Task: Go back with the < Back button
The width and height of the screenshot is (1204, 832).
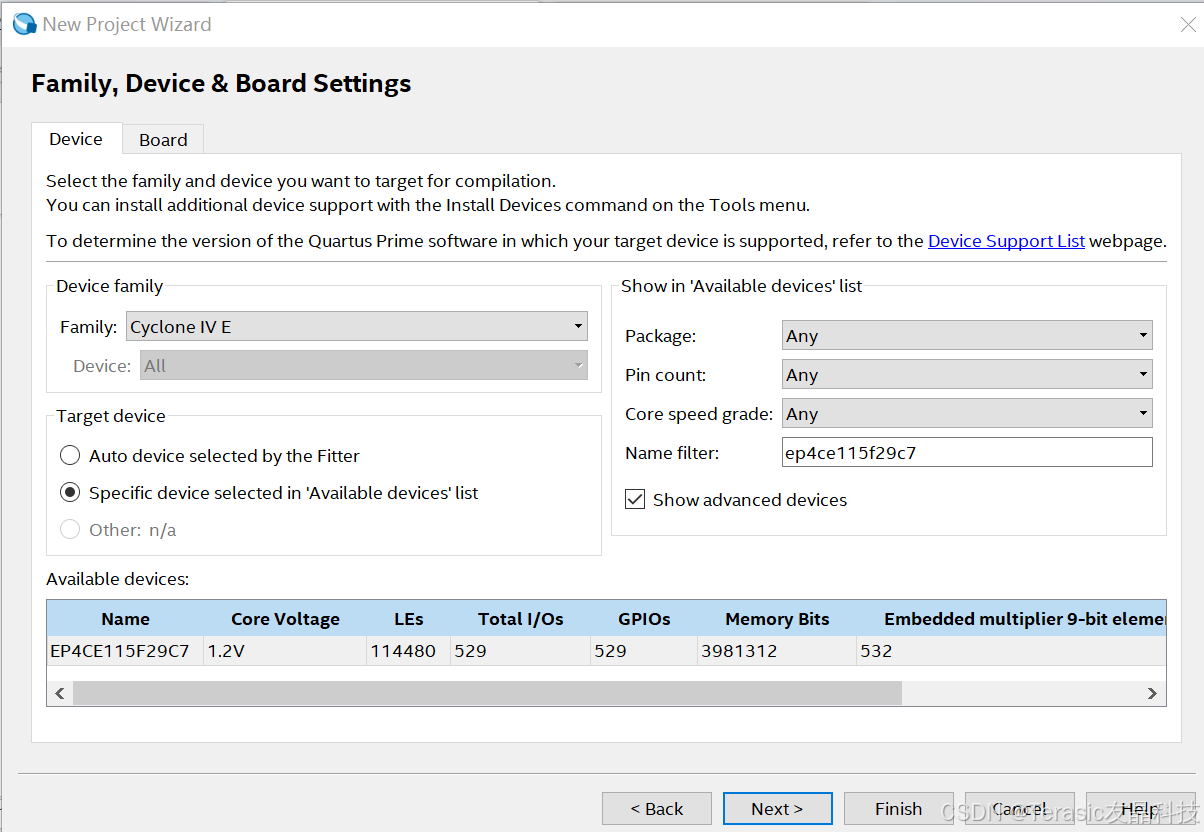Action: (x=657, y=809)
